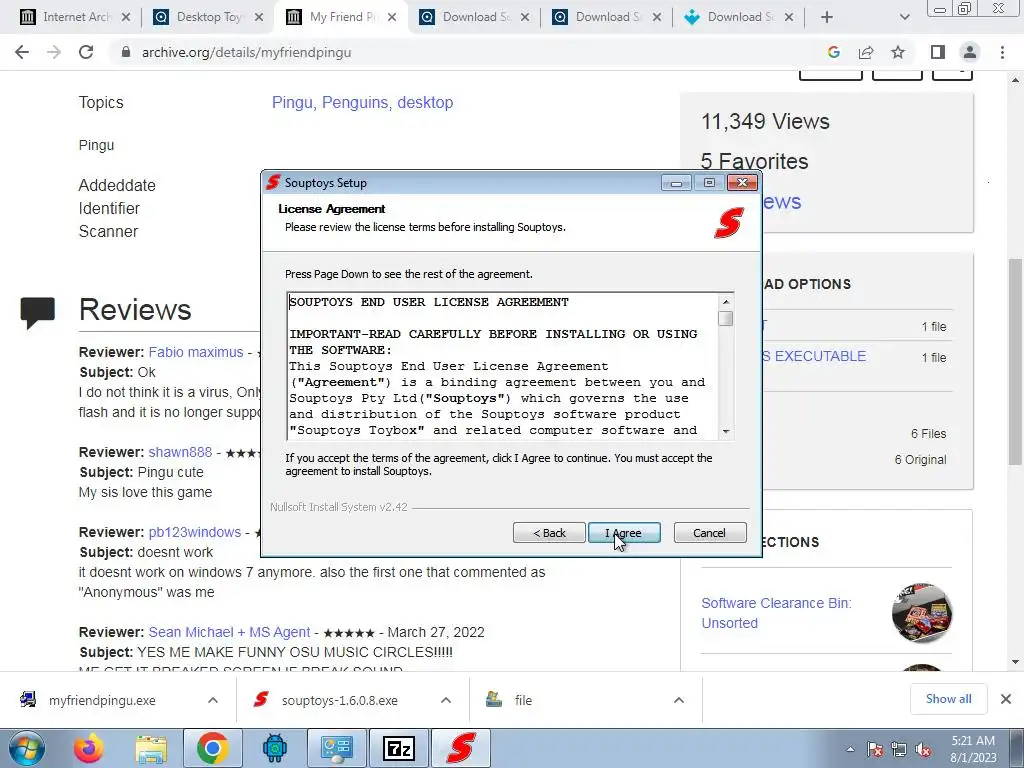1024x768 pixels.
Task: Click inside the license agreement text box
Action: pos(503,366)
